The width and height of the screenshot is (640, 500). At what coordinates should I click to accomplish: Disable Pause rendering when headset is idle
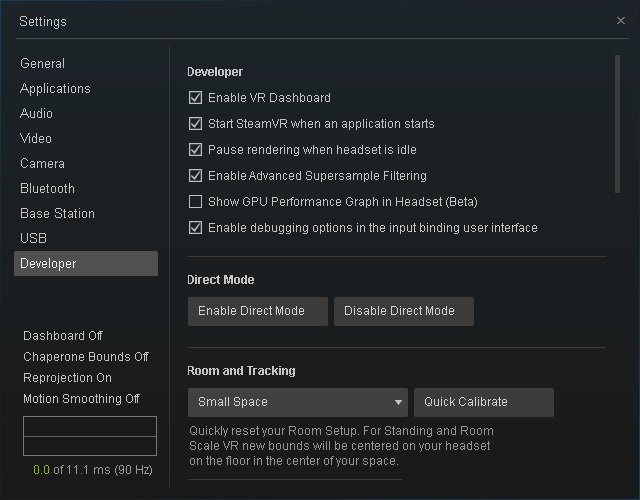click(195, 150)
